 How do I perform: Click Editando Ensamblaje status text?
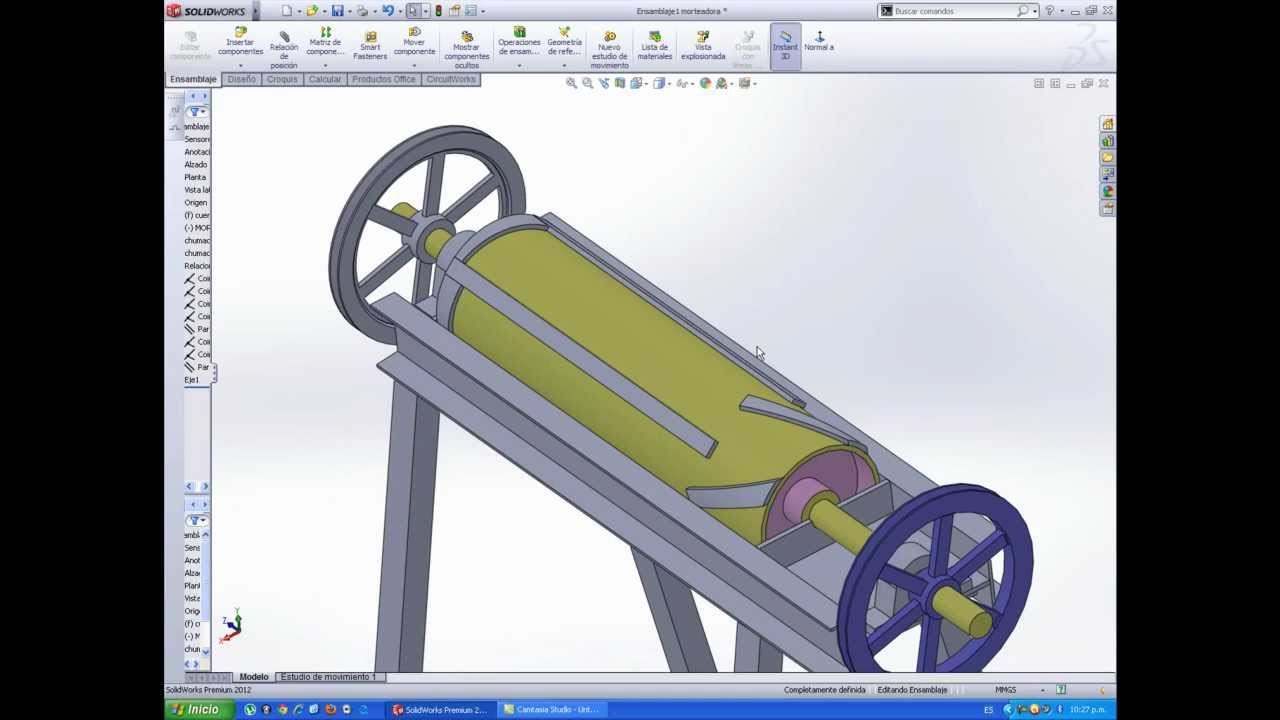tap(912, 690)
